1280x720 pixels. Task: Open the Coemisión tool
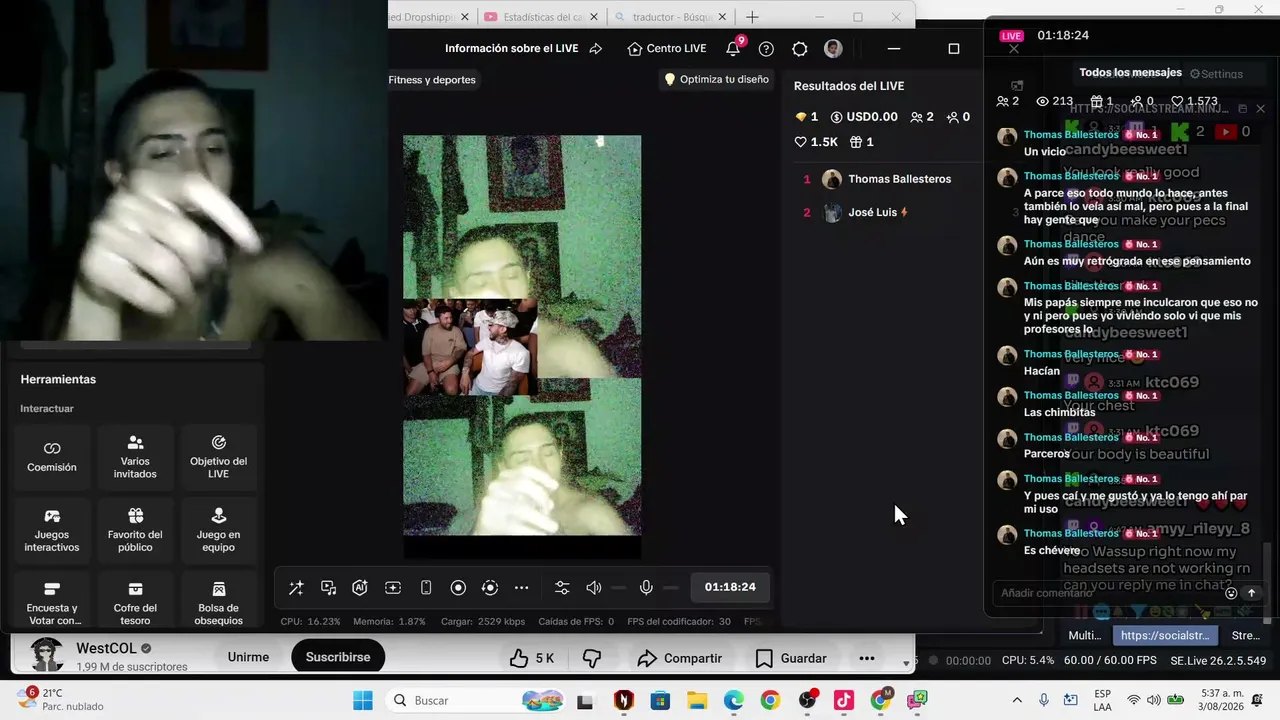point(52,457)
